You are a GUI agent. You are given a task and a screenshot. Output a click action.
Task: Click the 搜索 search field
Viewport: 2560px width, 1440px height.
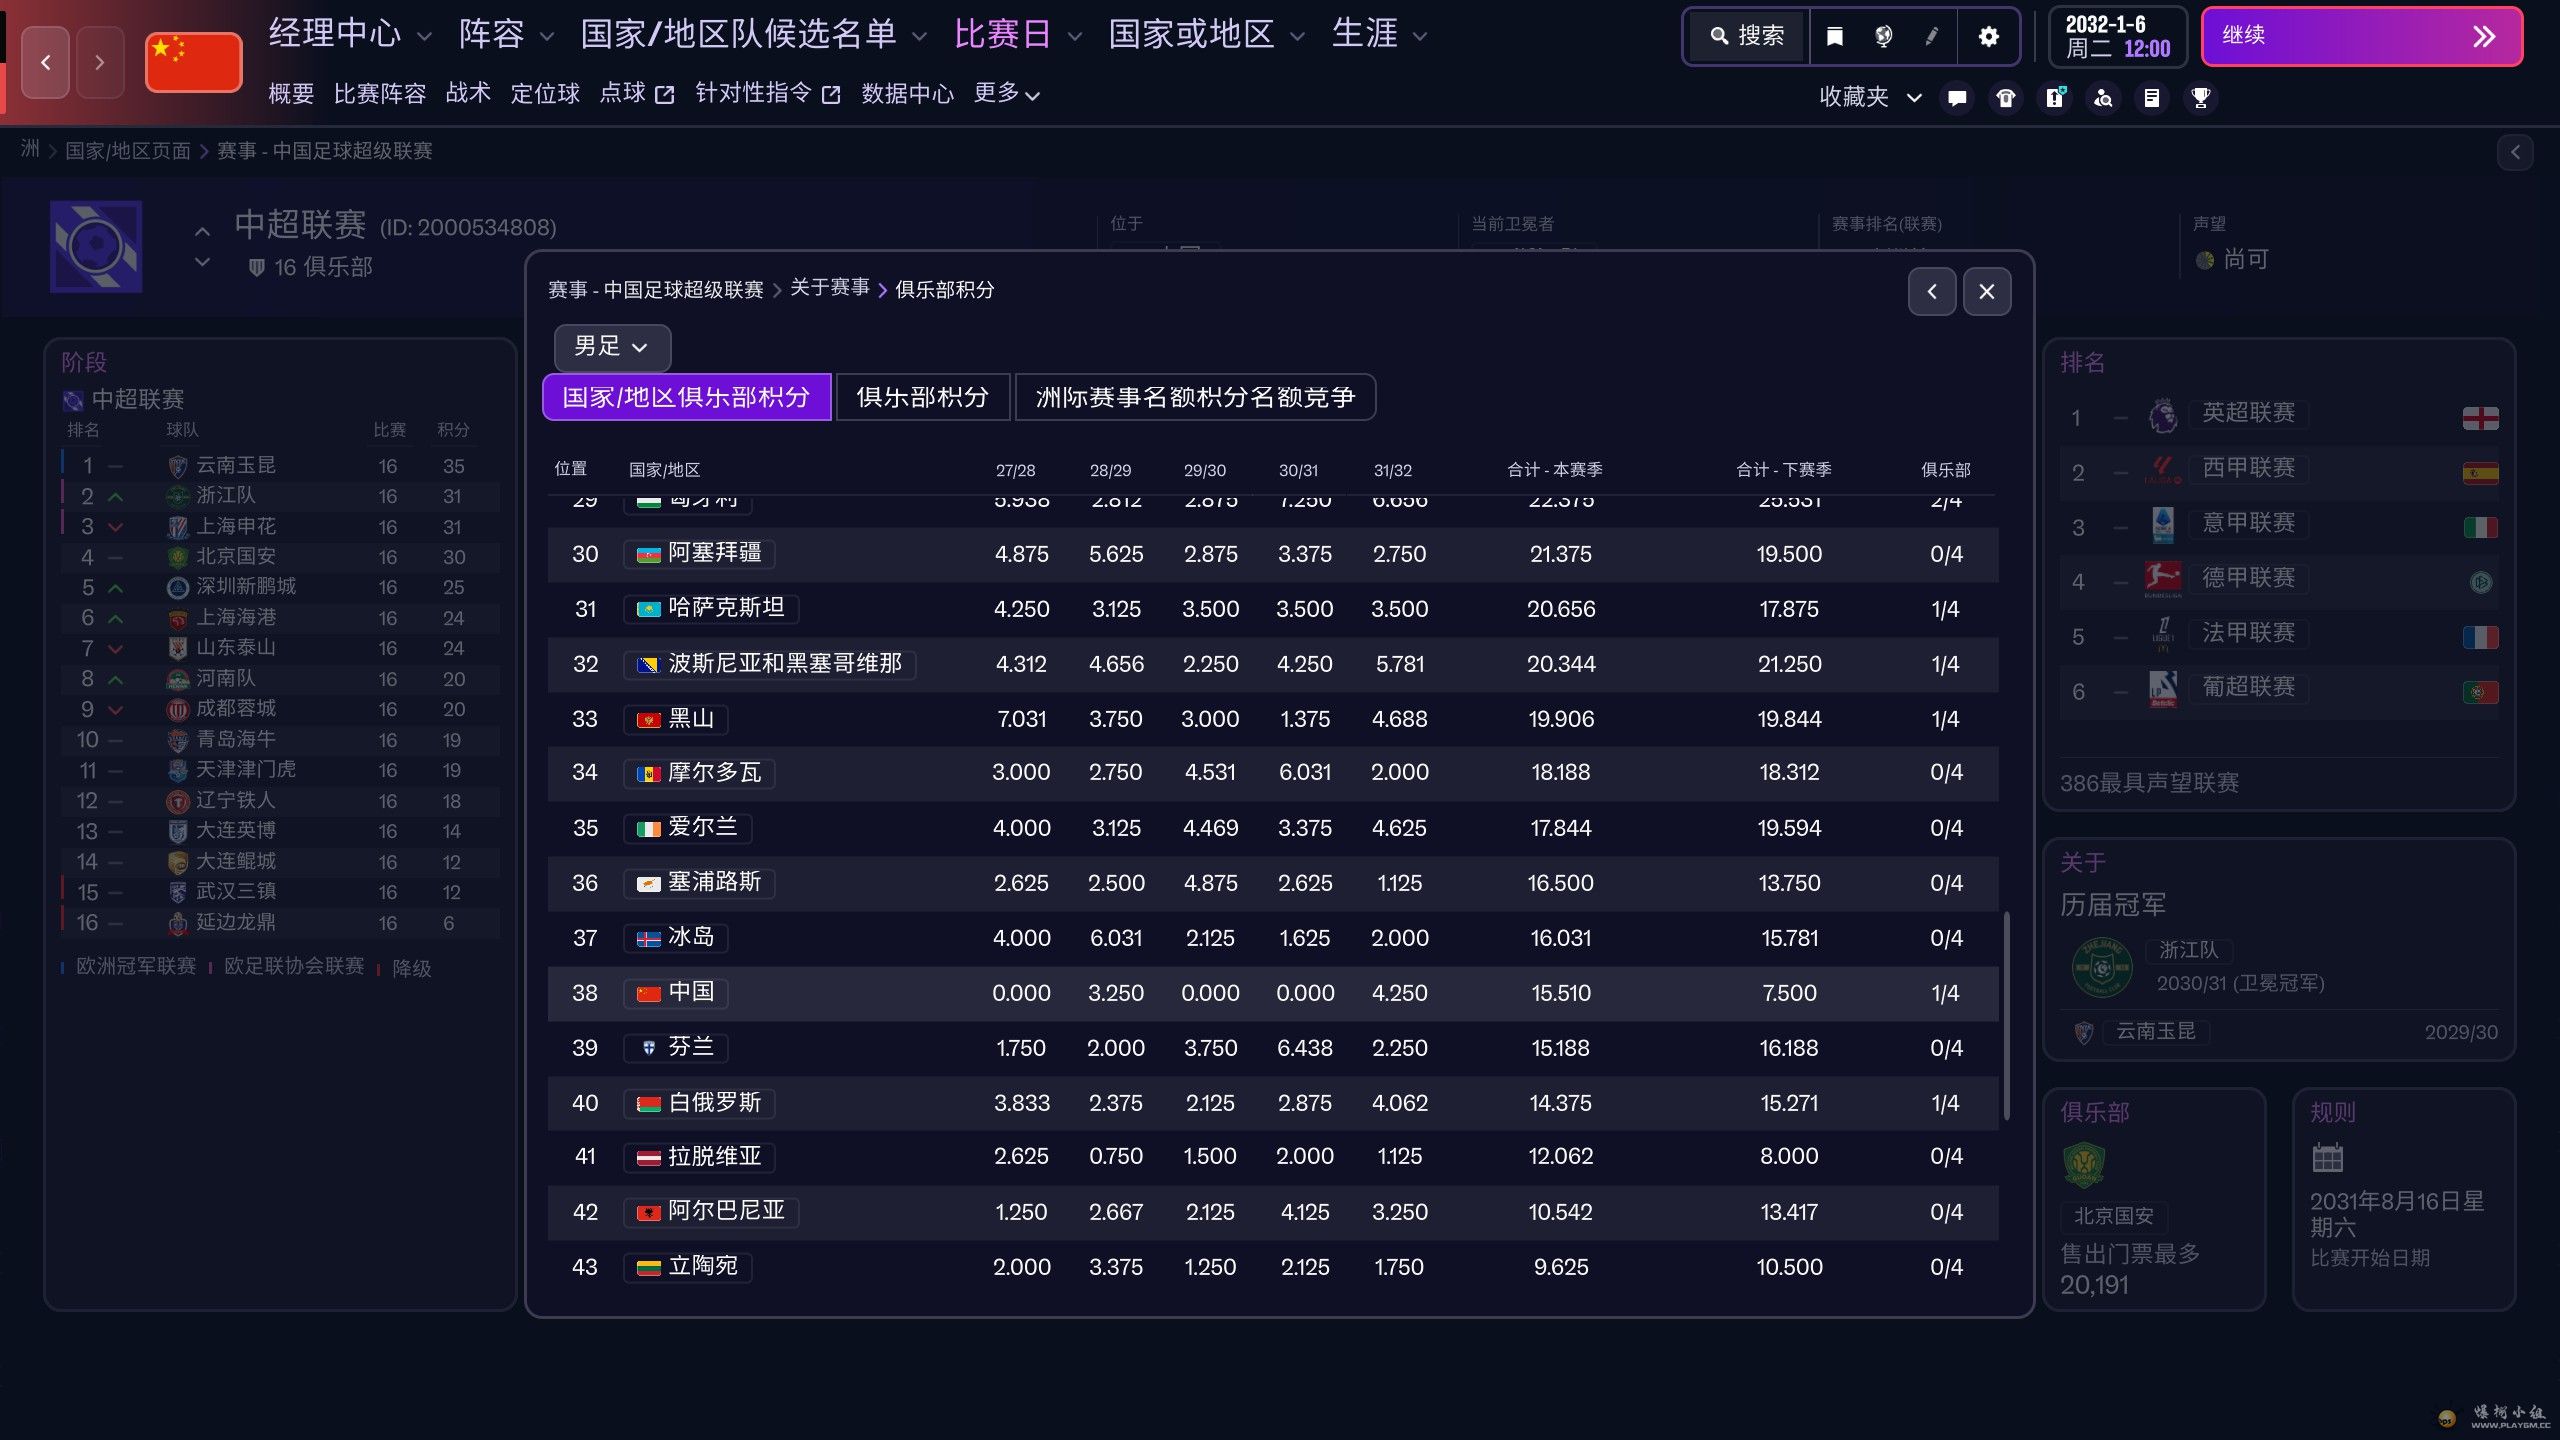pyautogui.click(x=1749, y=37)
